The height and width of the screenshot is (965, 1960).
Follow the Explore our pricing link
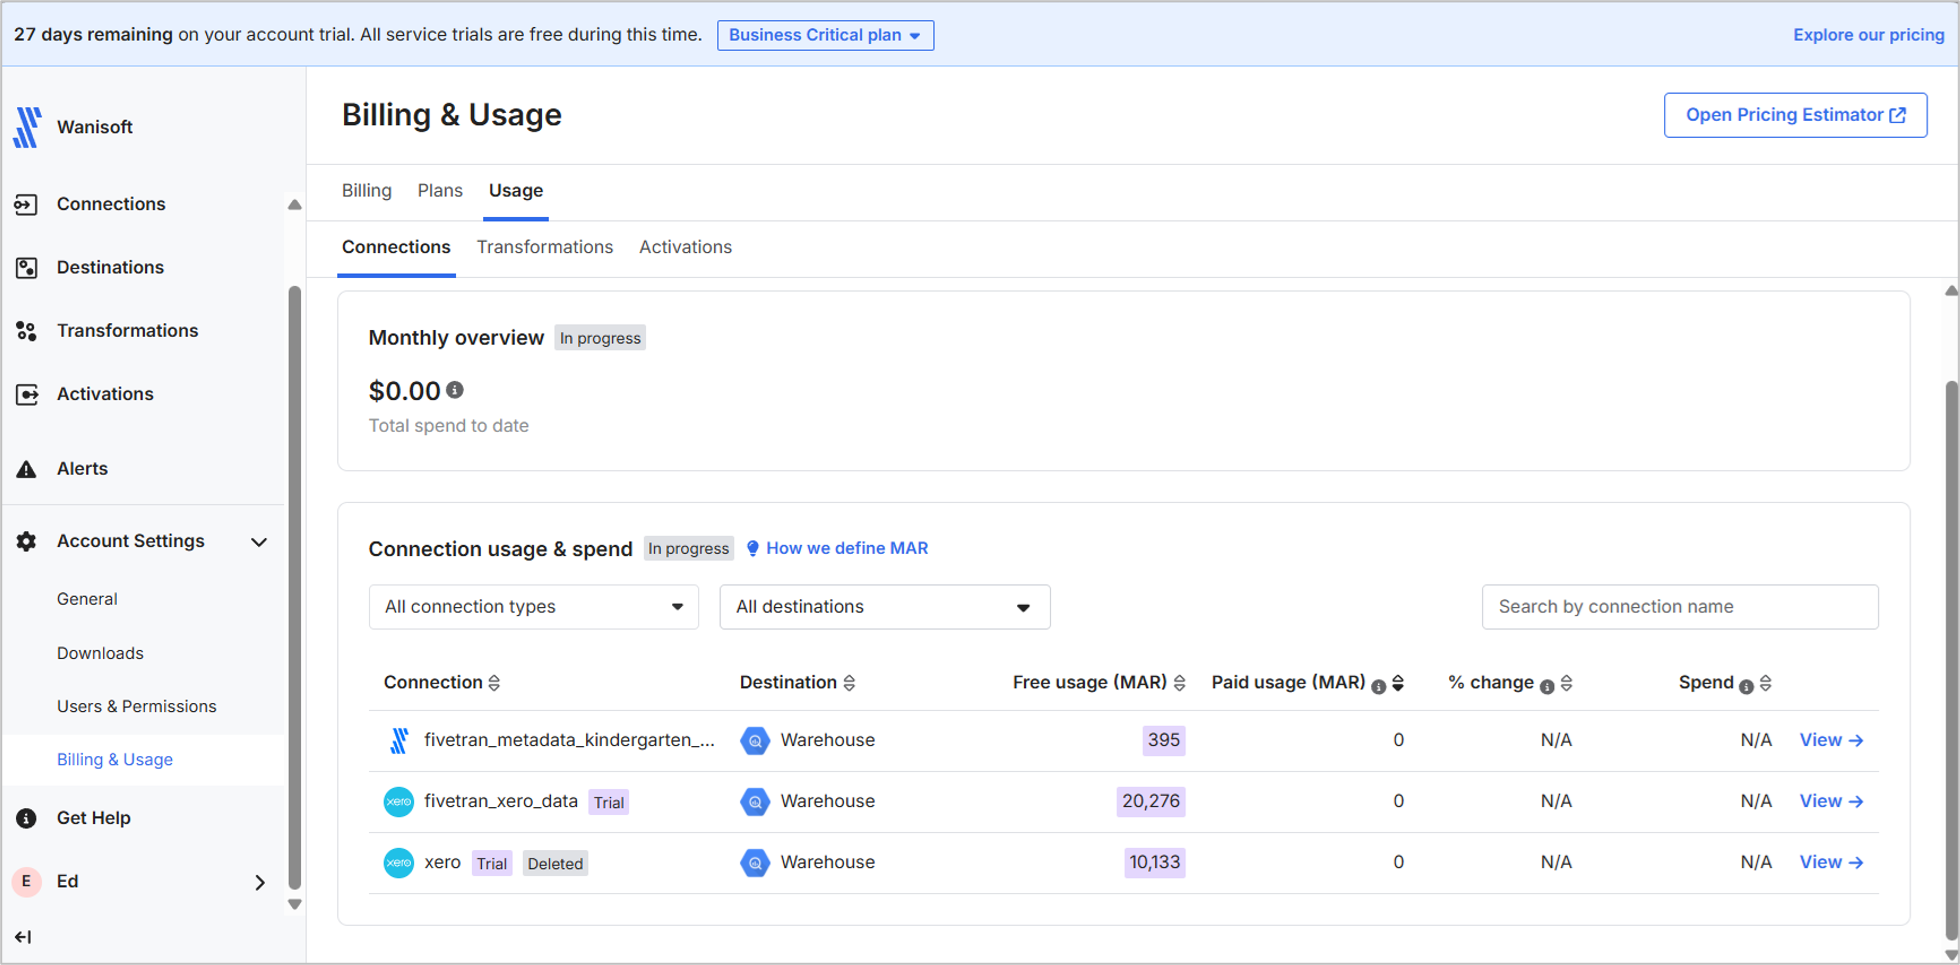pyautogui.click(x=1868, y=35)
